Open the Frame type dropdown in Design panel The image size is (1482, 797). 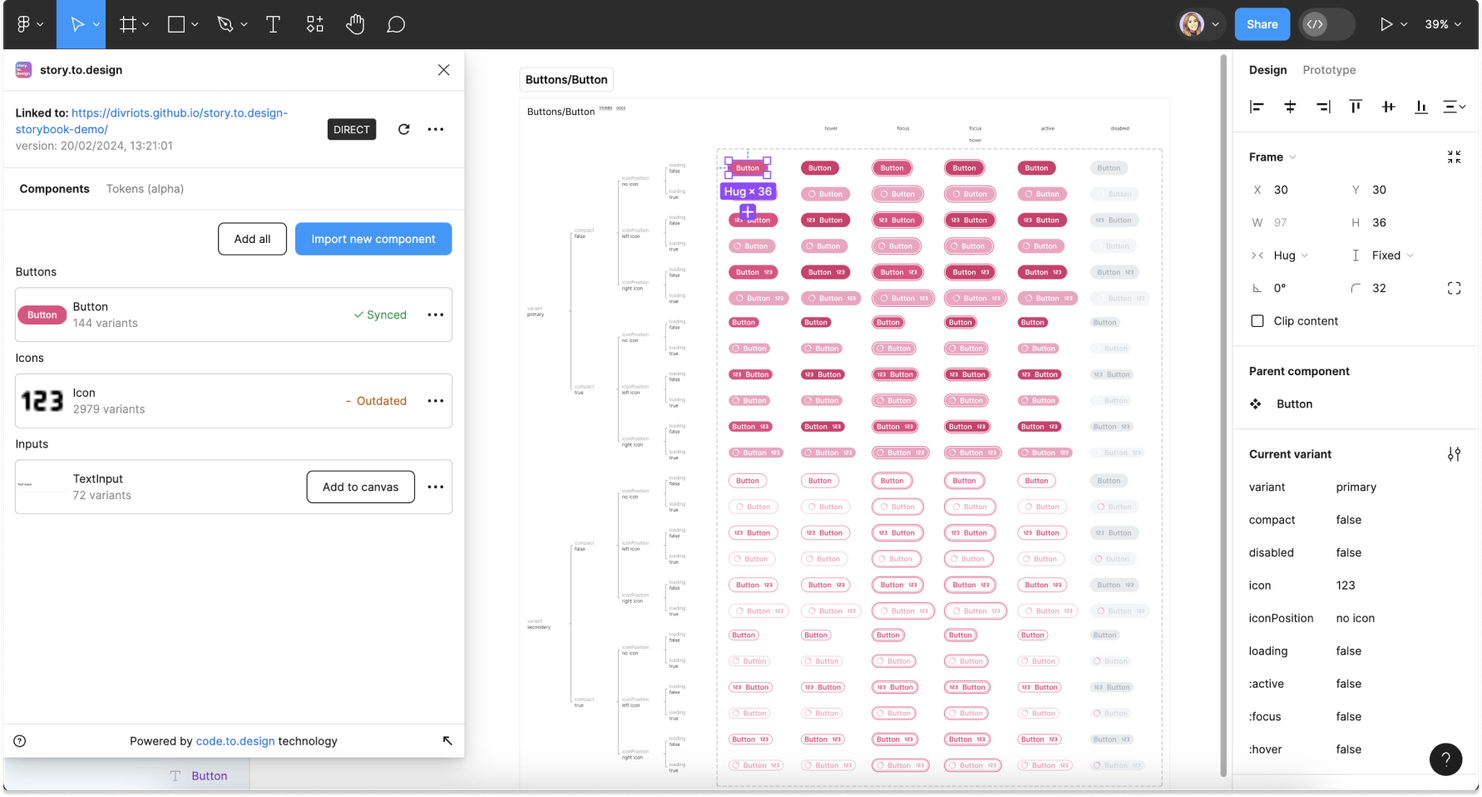pos(1269,156)
